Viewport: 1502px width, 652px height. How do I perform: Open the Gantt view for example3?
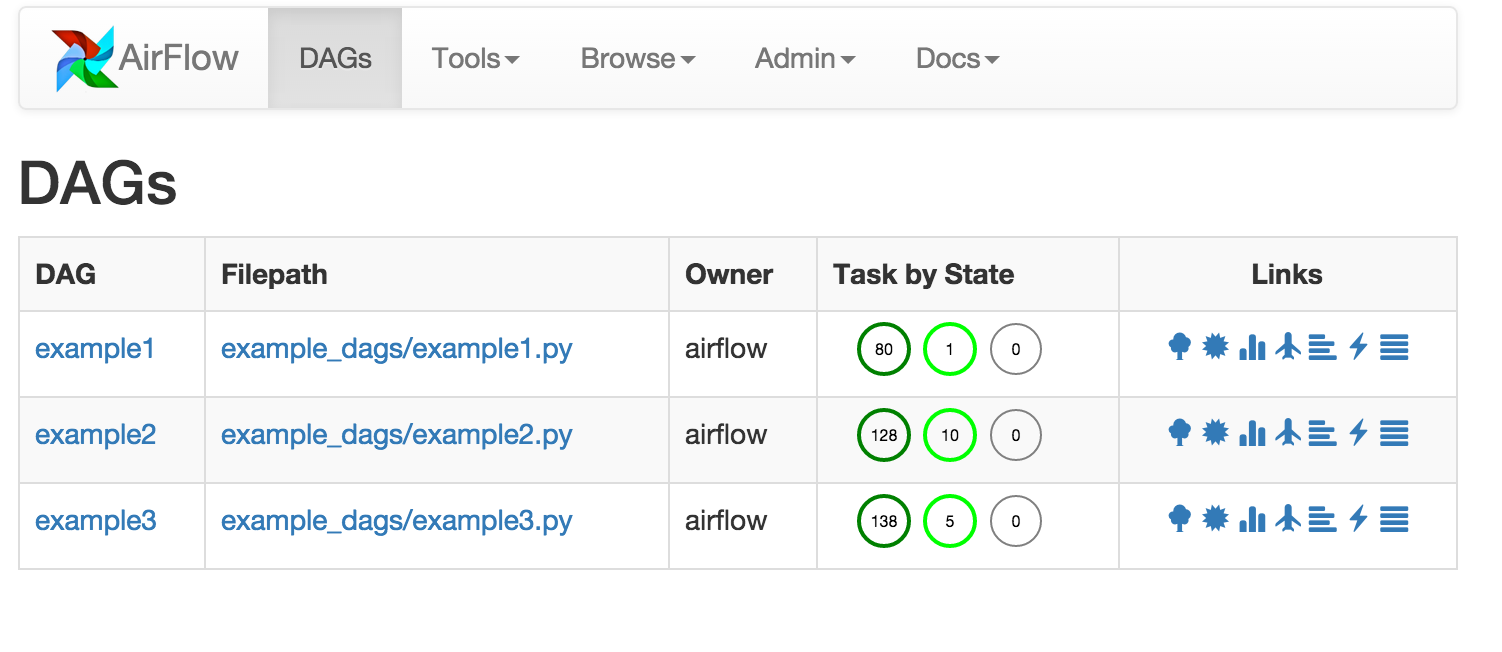coord(1322,520)
